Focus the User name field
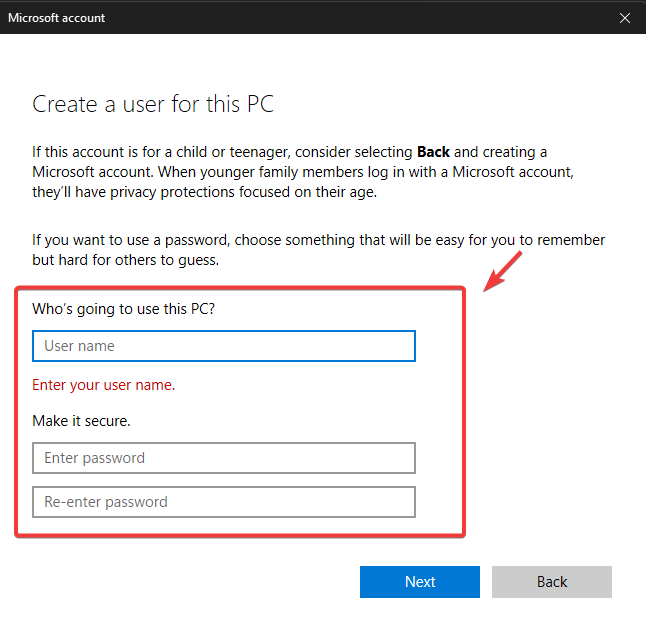This screenshot has width=646, height=629. tap(224, 346)
